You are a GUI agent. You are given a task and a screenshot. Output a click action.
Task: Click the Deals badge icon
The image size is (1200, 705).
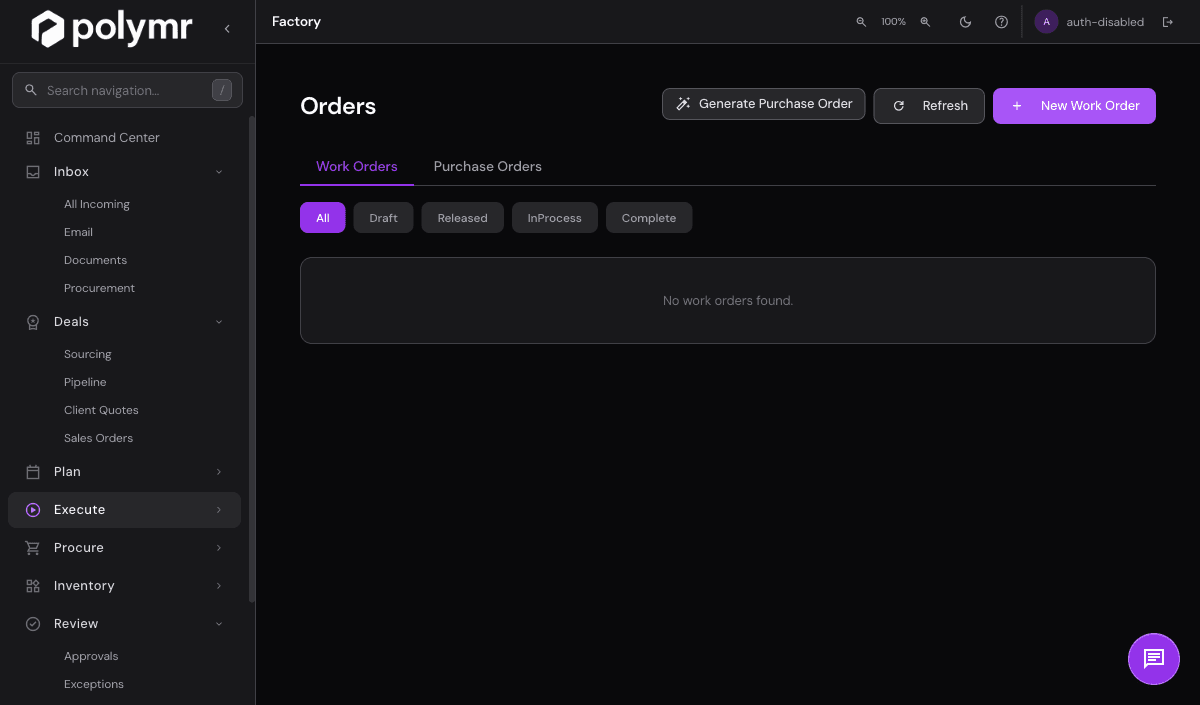click(33, 322)
